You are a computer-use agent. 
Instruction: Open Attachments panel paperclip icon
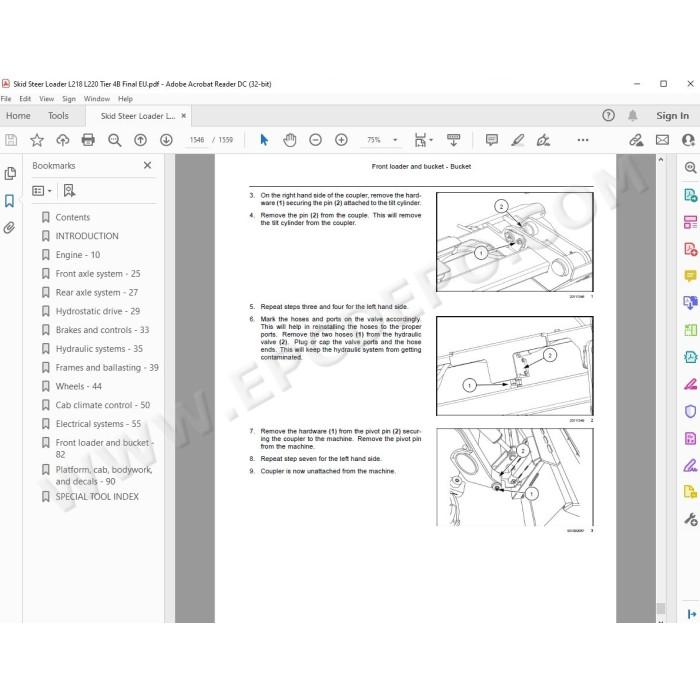(x=9, y=228)
